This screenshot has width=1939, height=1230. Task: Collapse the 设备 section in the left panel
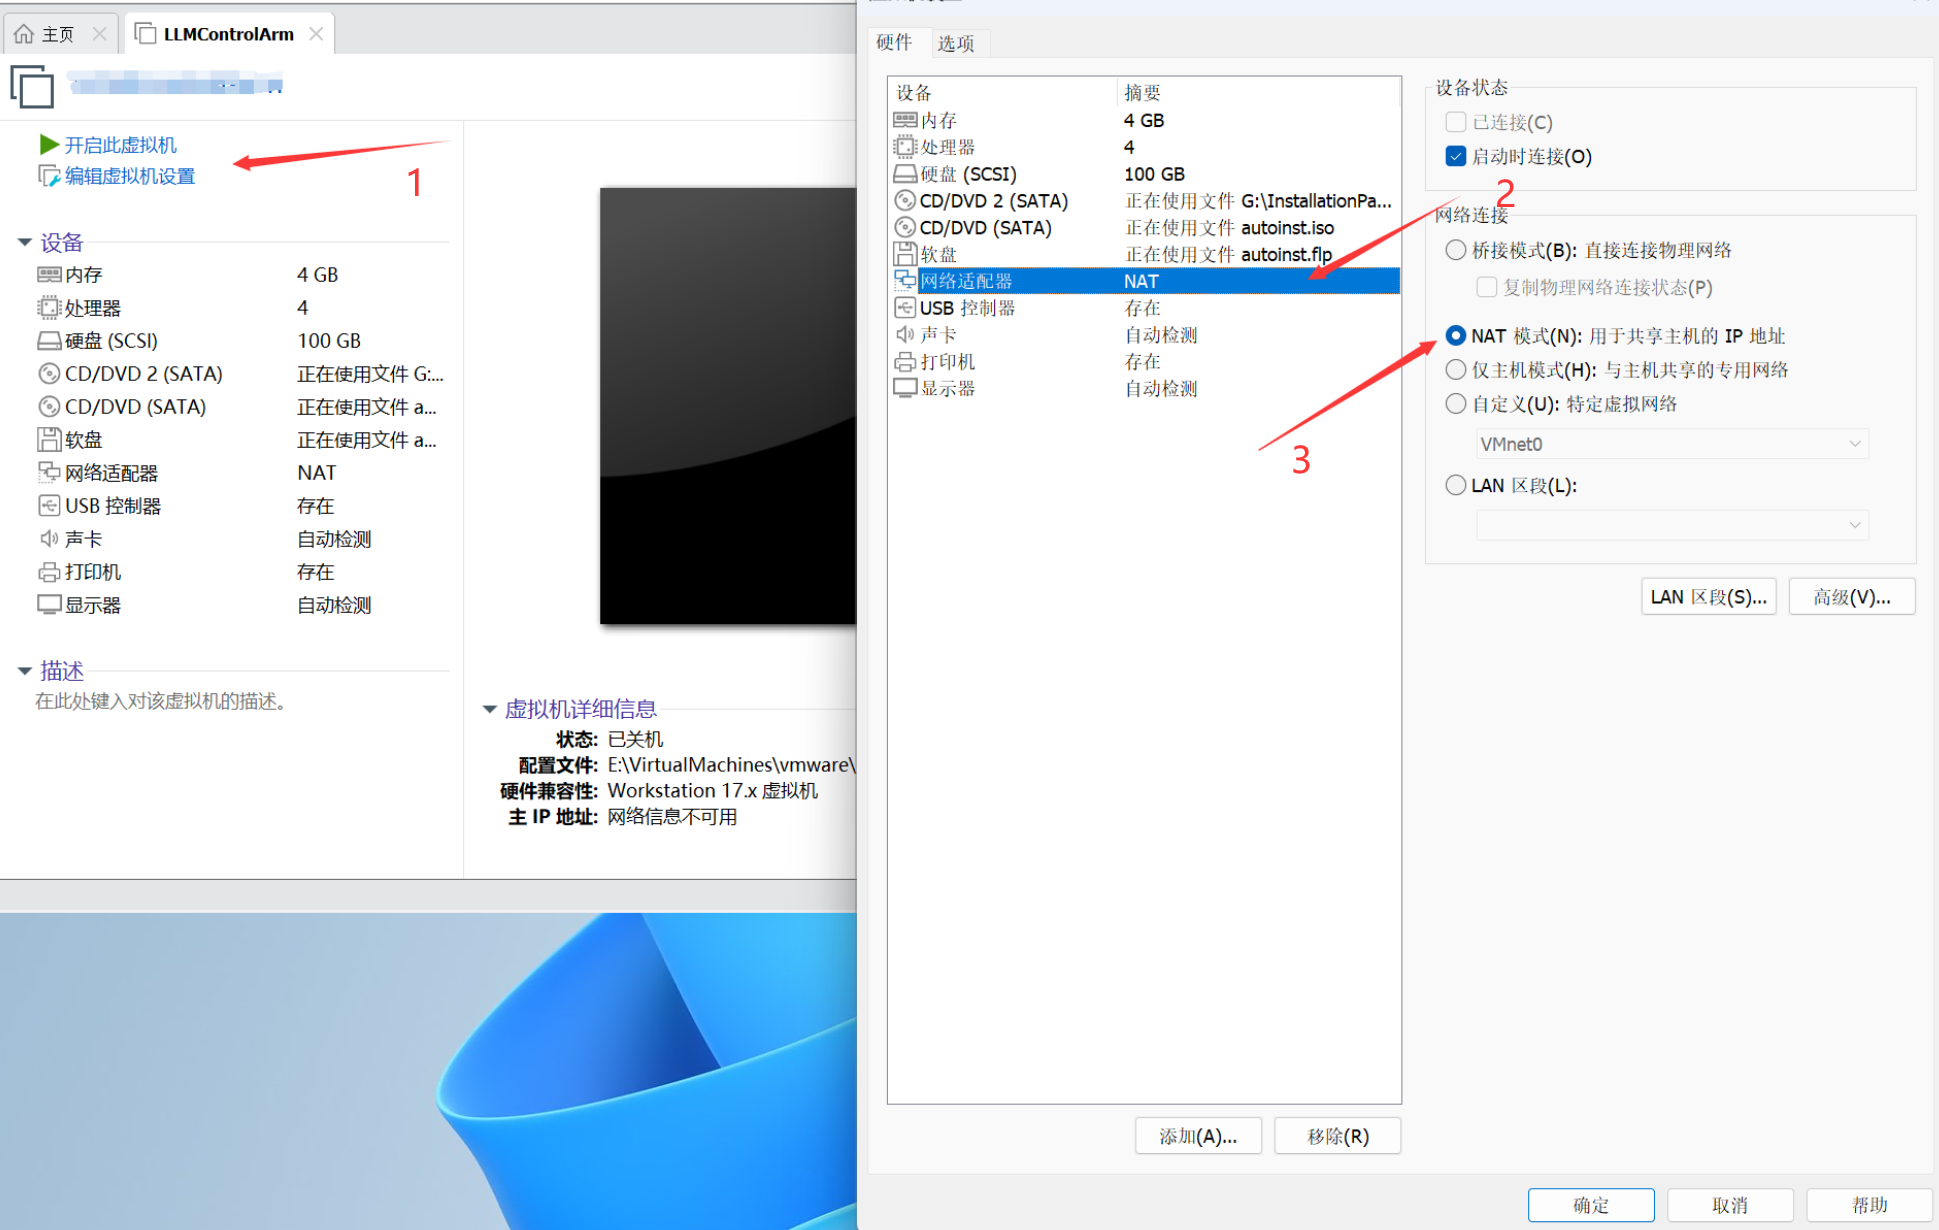coord(25,242)
